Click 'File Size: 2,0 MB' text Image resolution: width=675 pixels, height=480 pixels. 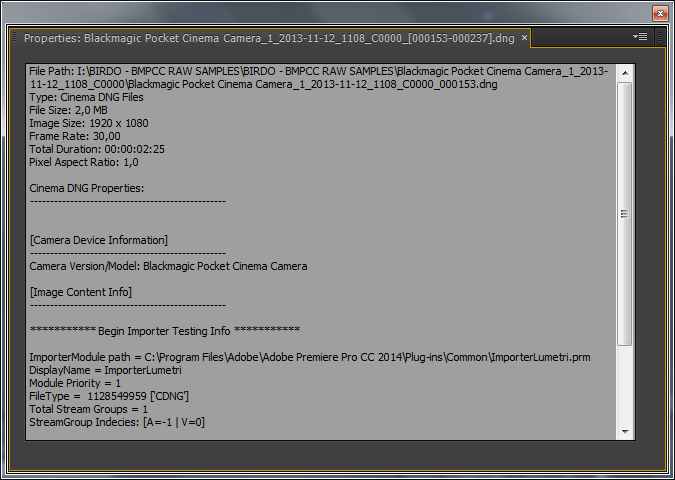click(x=68, y=110)
